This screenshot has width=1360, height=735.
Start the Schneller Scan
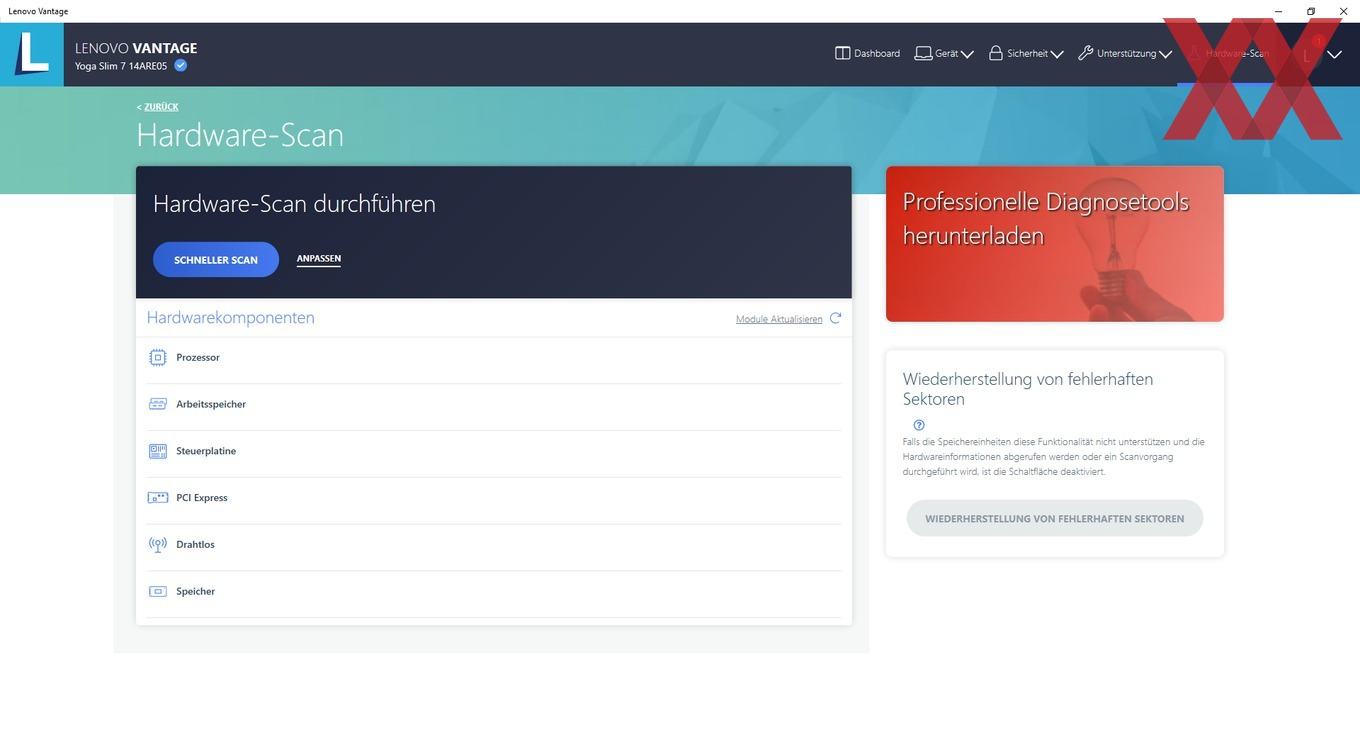[216, 260]
